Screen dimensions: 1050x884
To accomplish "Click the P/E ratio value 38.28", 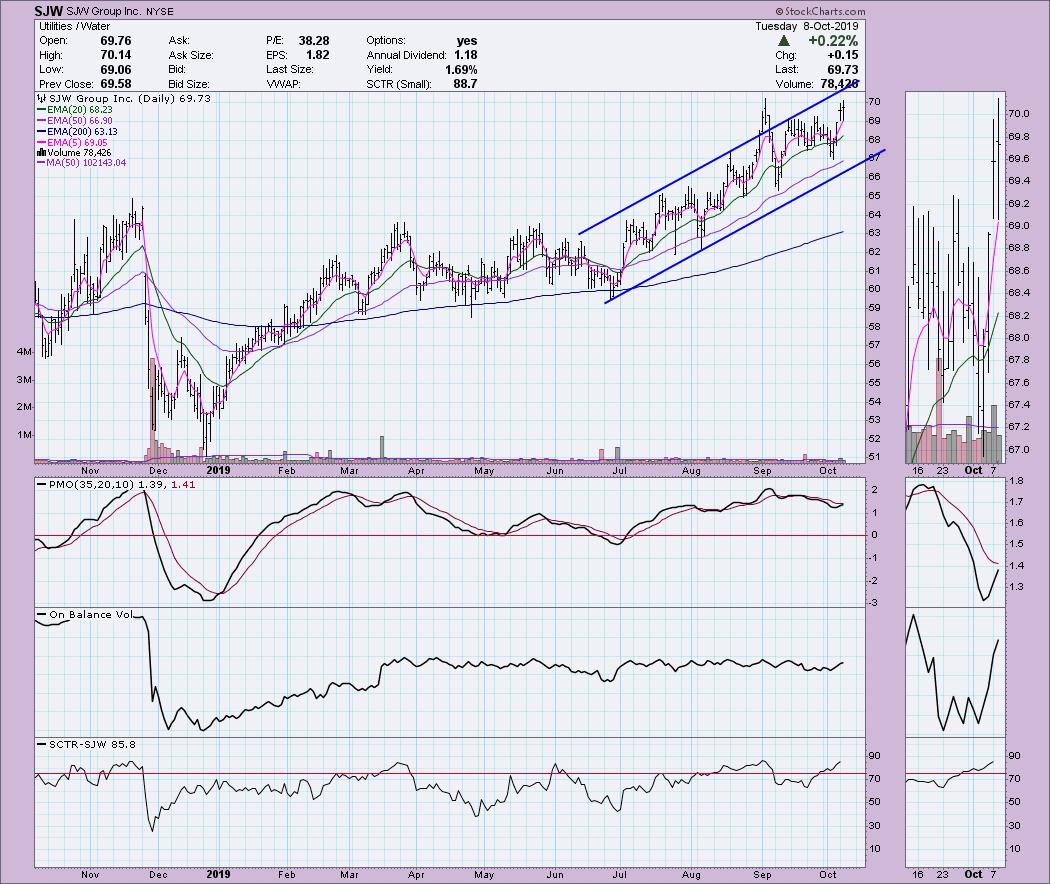I will point(313,41).
